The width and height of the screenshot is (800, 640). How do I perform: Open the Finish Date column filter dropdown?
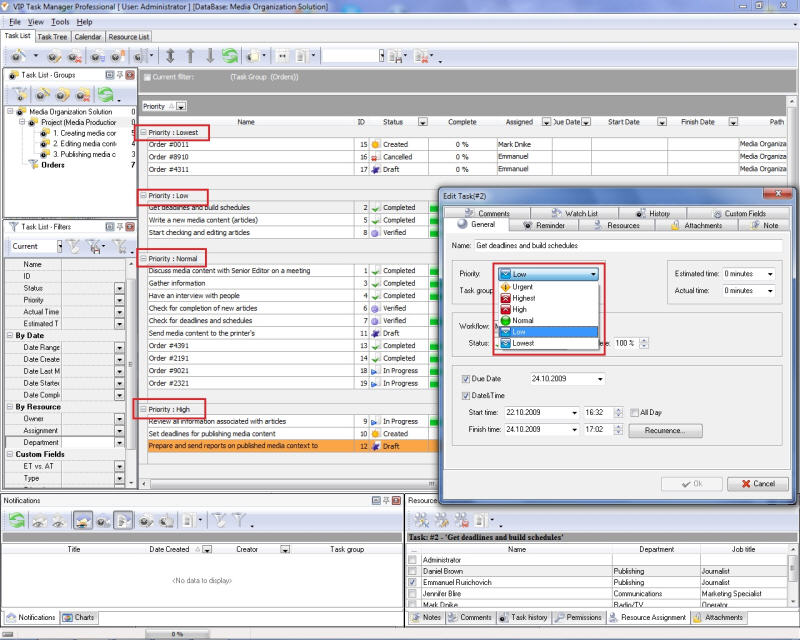pos(733,122)
